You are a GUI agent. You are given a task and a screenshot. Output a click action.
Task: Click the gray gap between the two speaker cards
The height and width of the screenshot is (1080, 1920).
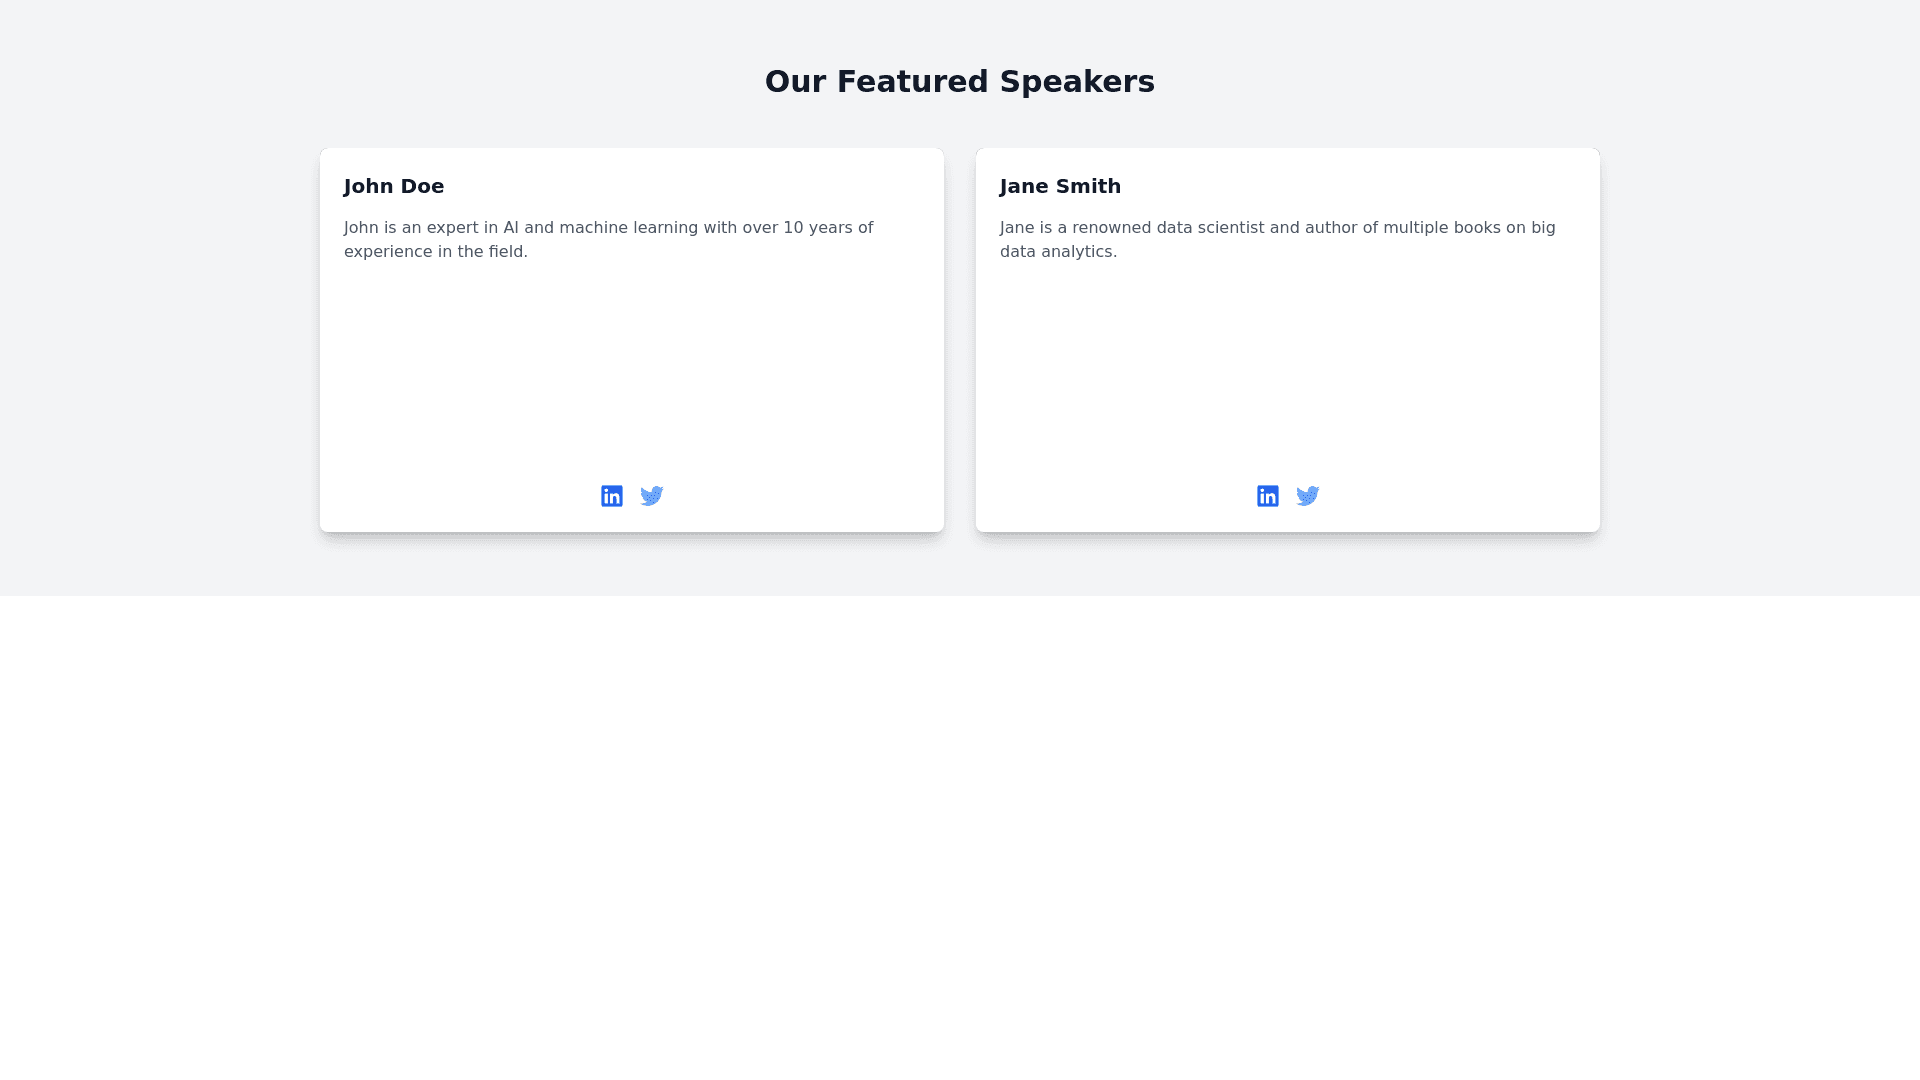[960, 340]
